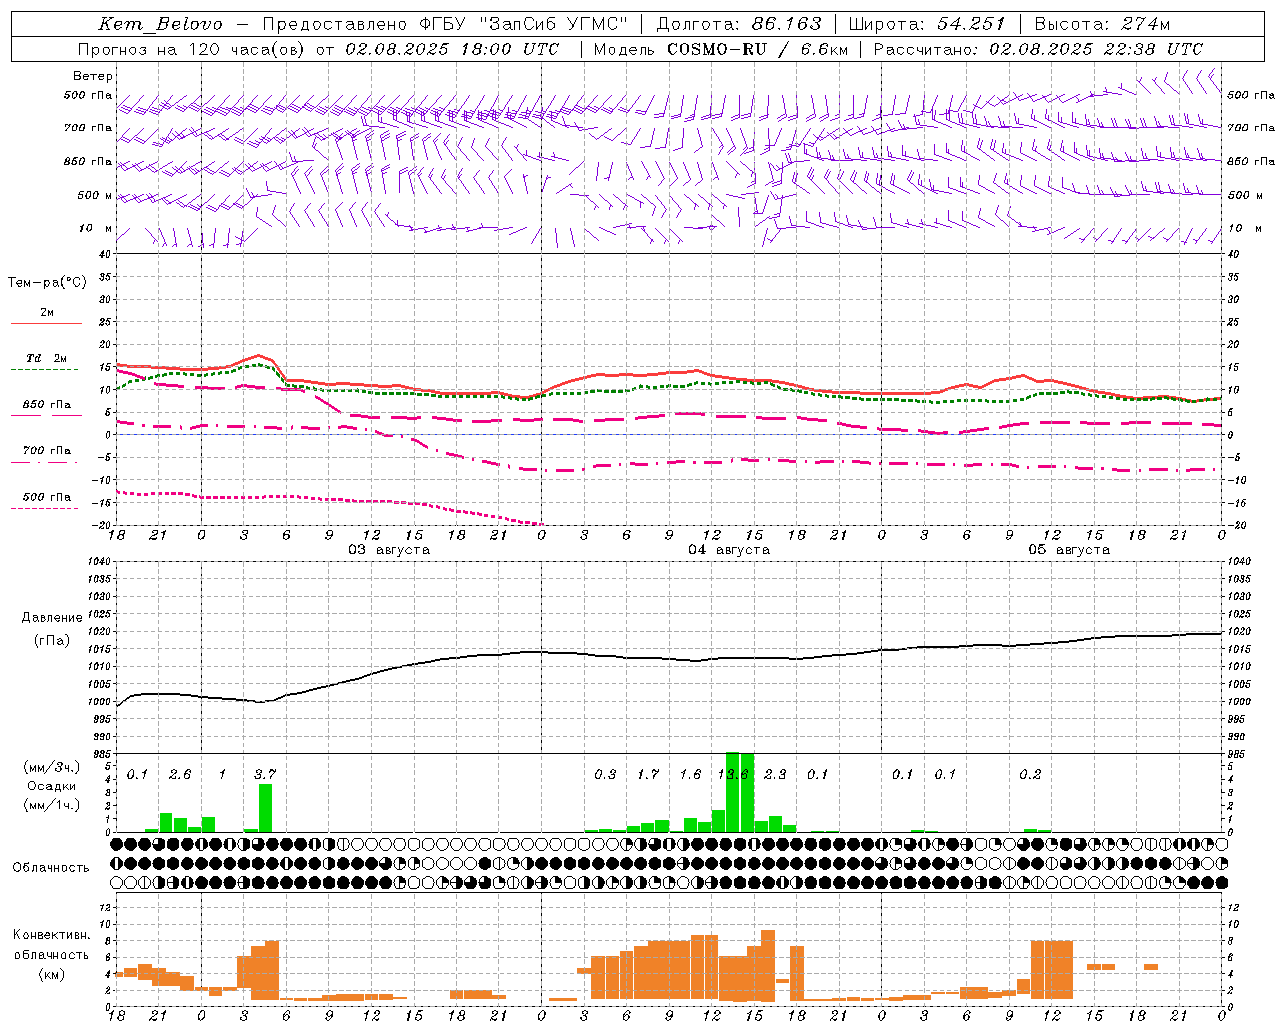1280x1024 pixels.
Task: Click the Широта: 54.251 value
Action: (927, 25)
